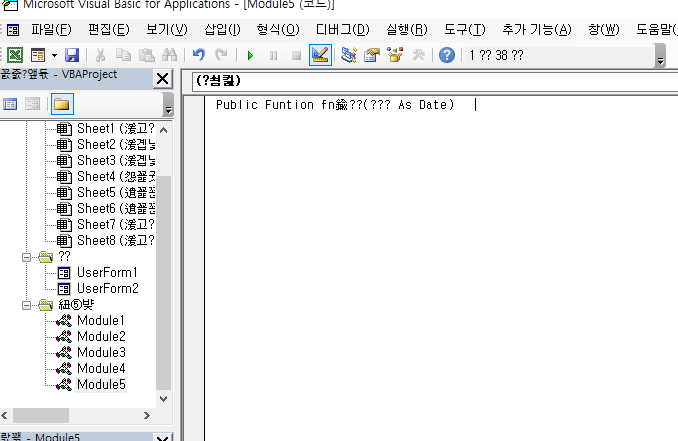Close the VBAProject explorer panel
Image resolution: width=678 pixels, height=441 pixels.
pyautogui.click(x=162, y=79)
